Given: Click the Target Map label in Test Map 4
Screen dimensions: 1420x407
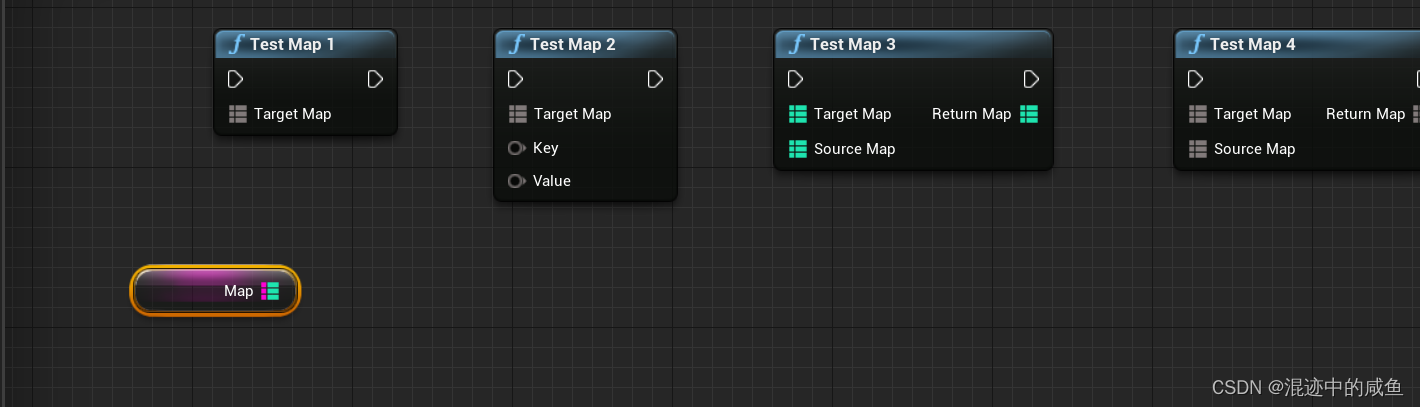Looking at the screenshot, I should [x=1252, y=114].
